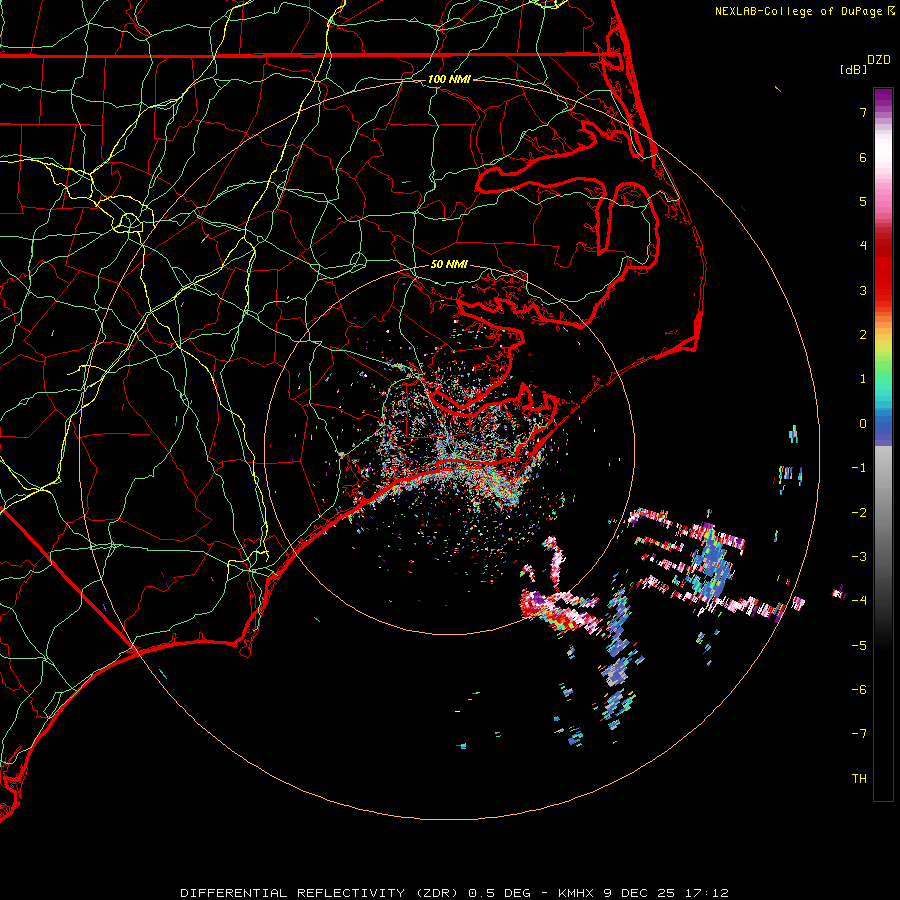Click the -4 value on the color scale
Screen dimensions: 900x900
pyautogui.click(x=859, y=601)
